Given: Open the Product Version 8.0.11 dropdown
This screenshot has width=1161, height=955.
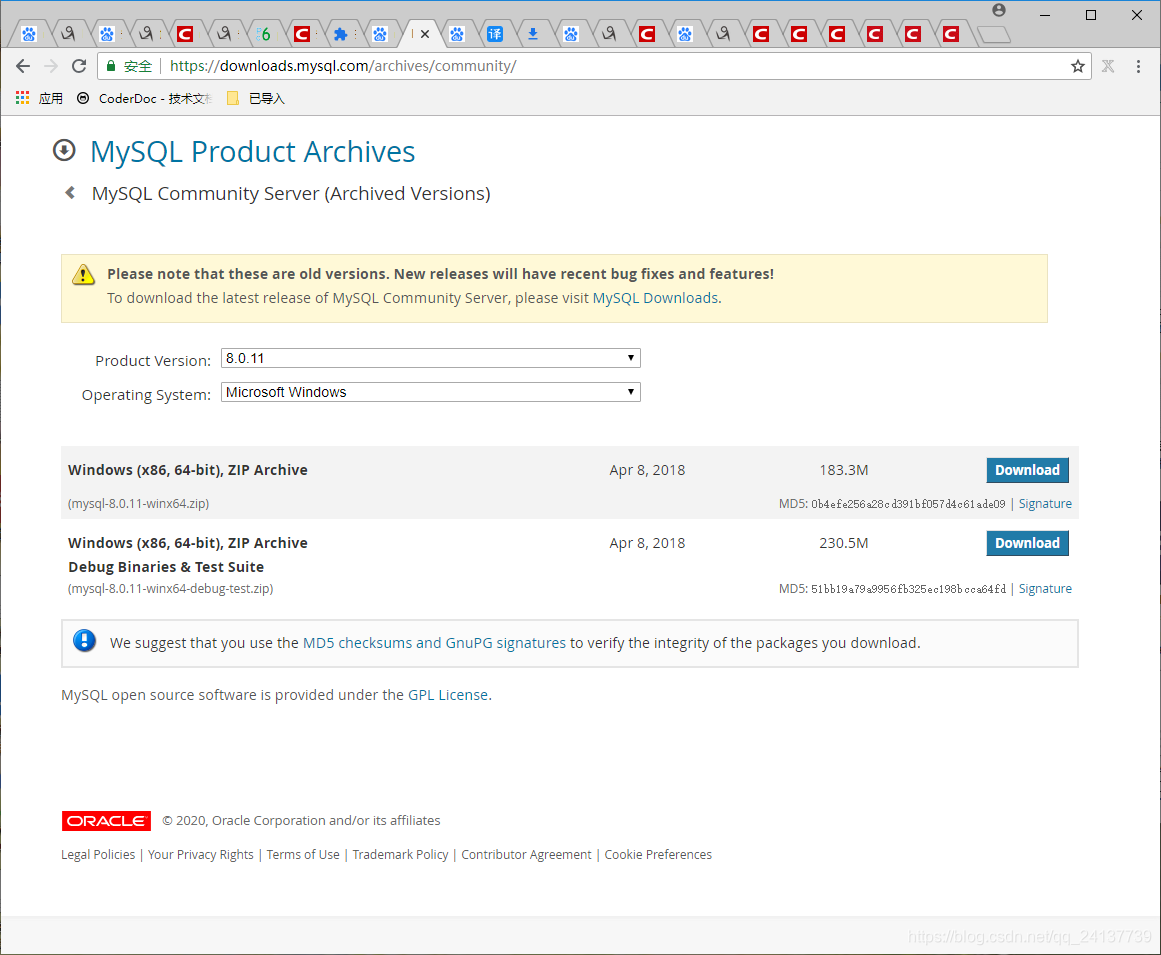Looking at the screenshot, I should tap(430, 358).
